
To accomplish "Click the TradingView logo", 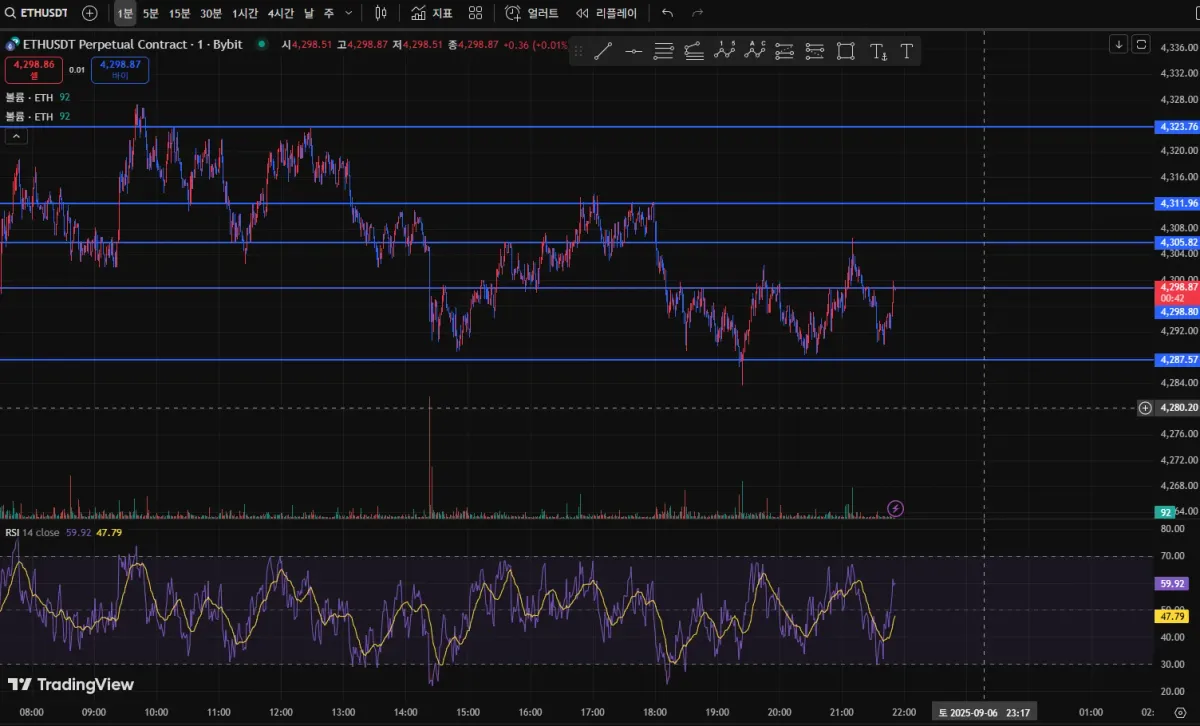I will [70, 685].
